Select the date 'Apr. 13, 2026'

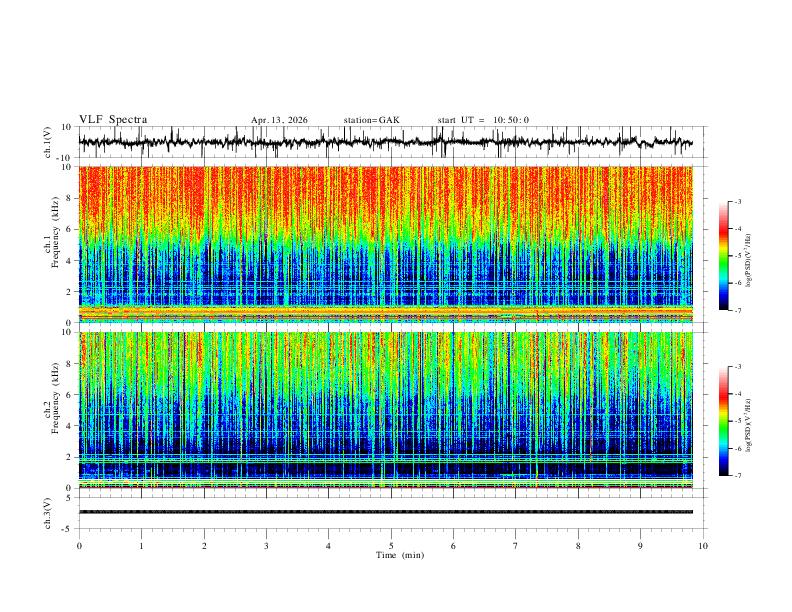coord(279,120)
